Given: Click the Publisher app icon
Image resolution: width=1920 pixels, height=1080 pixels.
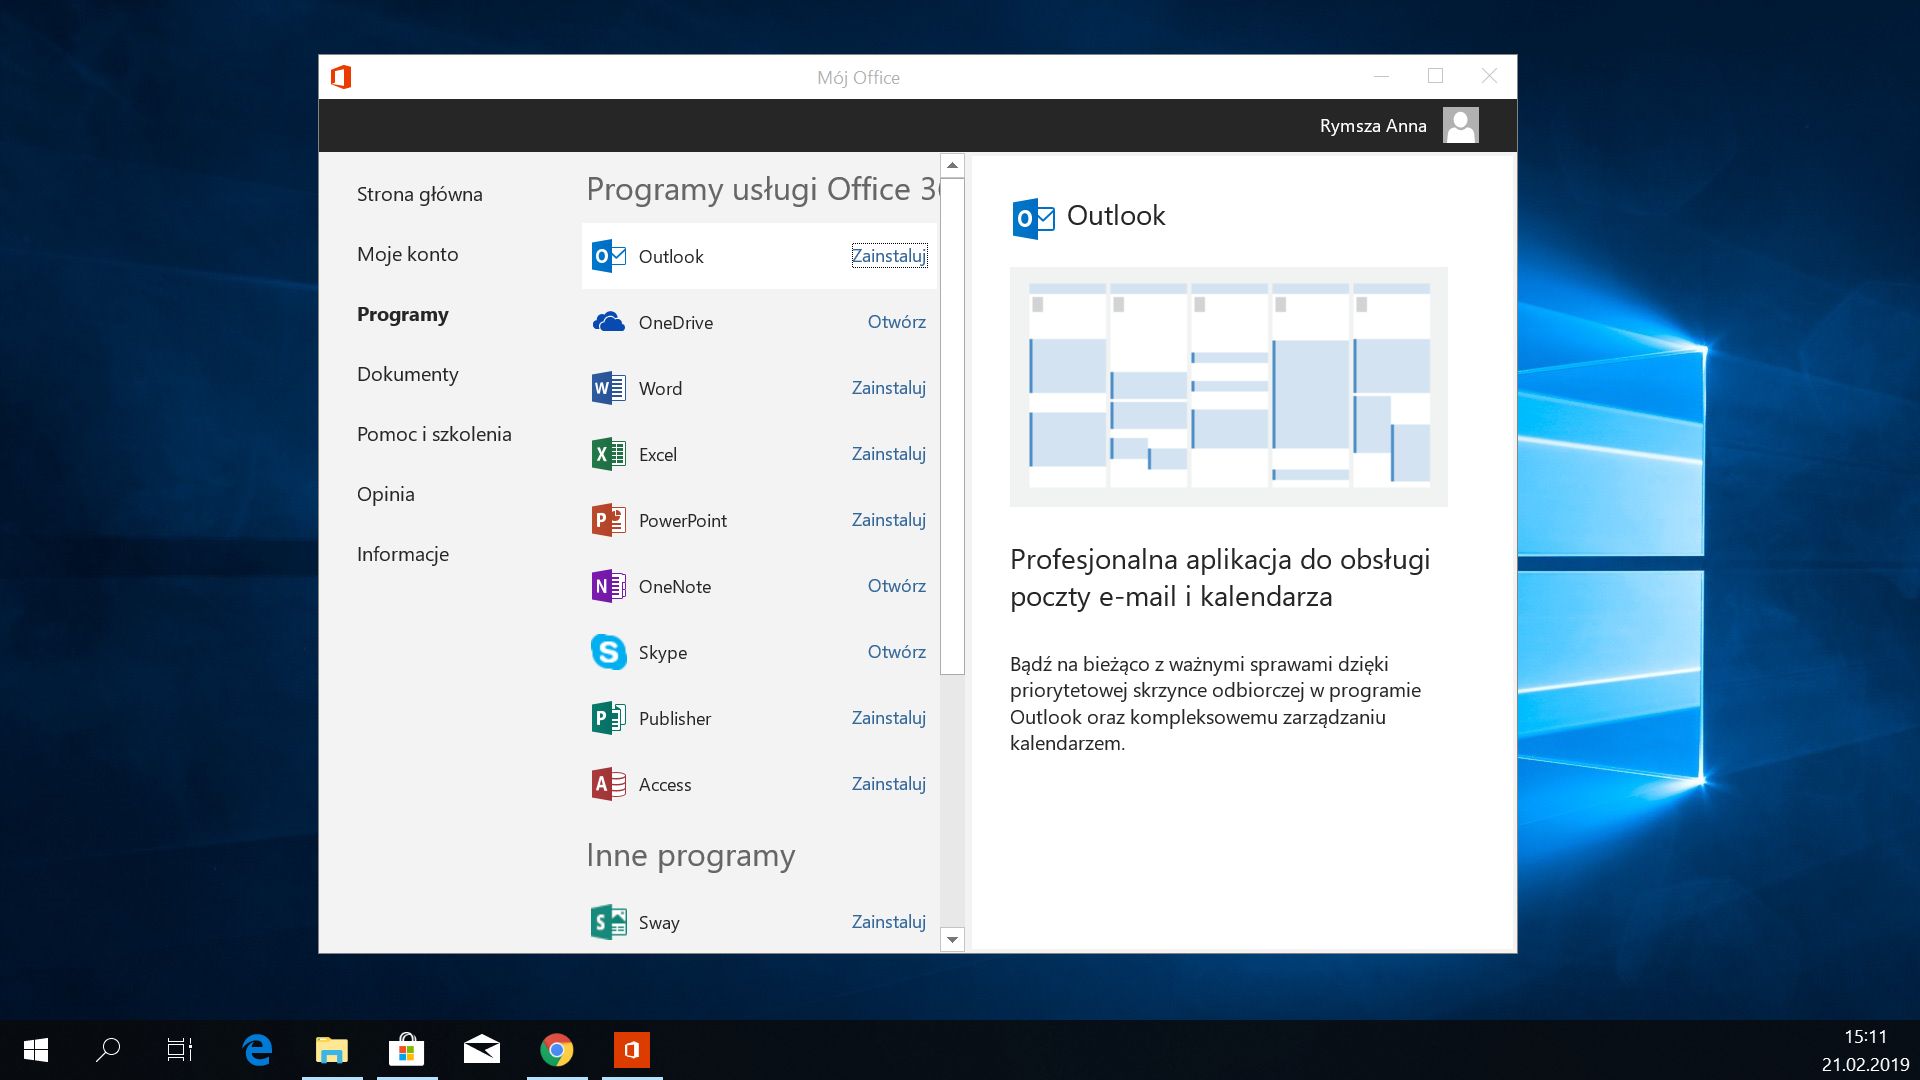Looking at the screenshot, I should pyautogui.click(x=608, y=718).
